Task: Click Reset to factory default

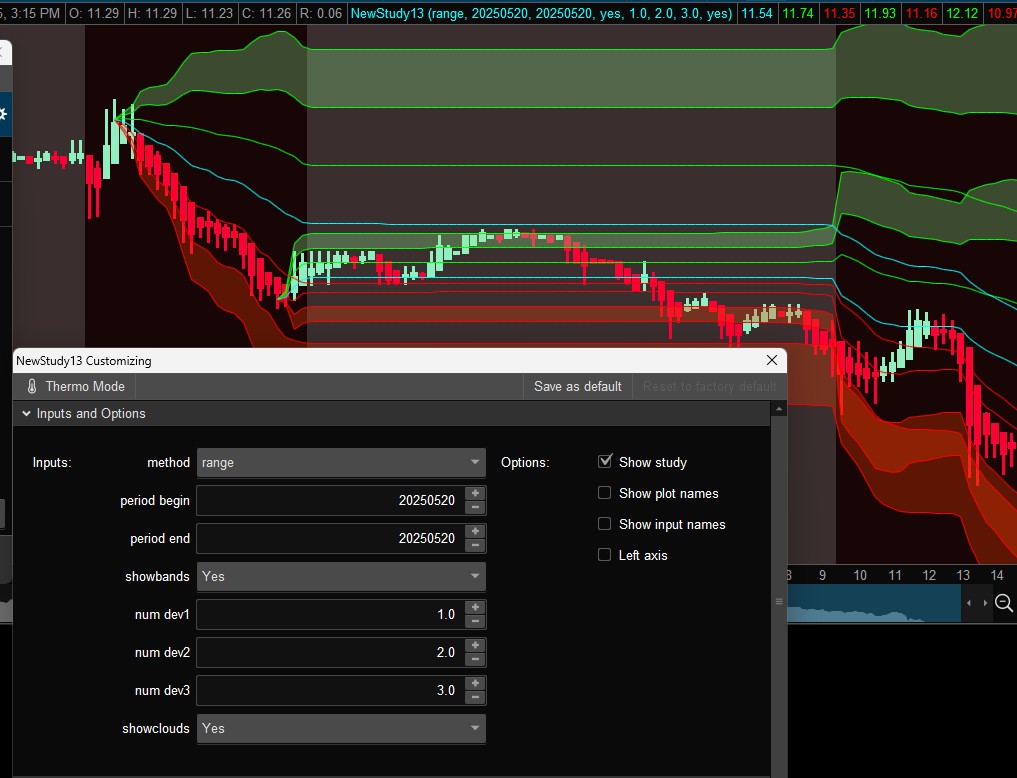Action: pyautogui.click(x=710, y=386)
